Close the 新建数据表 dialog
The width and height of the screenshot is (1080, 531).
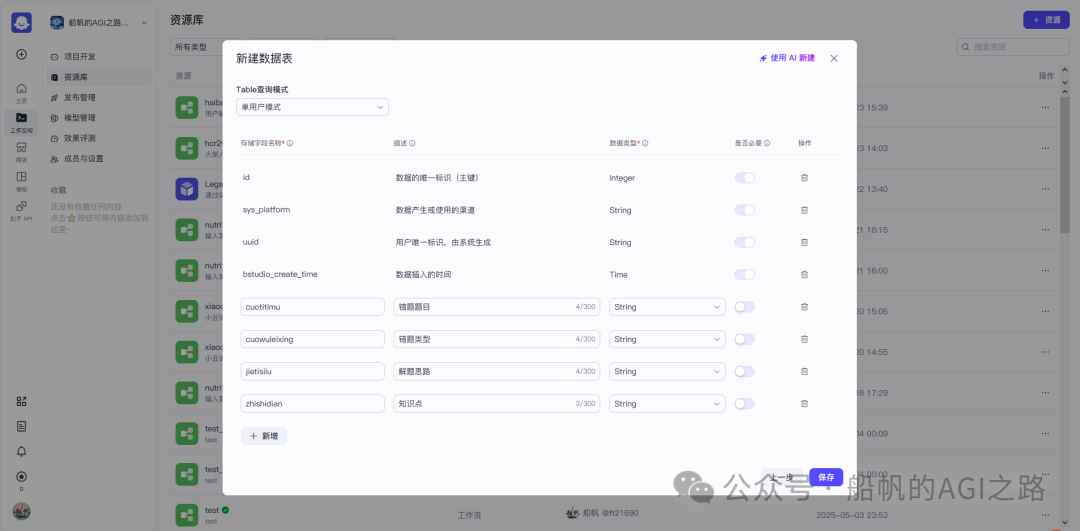pyautogui.click(x=834, y=59)
